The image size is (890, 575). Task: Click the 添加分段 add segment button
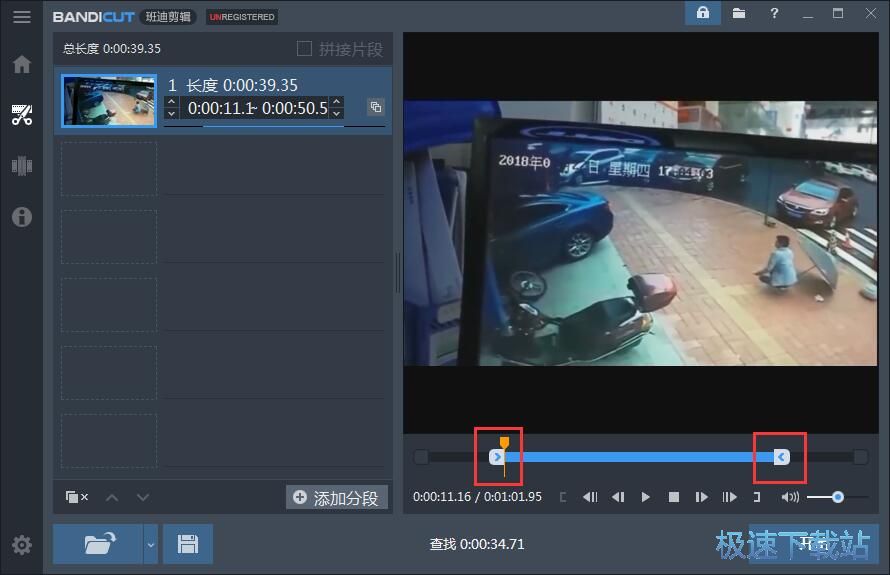tap(337, 498)
